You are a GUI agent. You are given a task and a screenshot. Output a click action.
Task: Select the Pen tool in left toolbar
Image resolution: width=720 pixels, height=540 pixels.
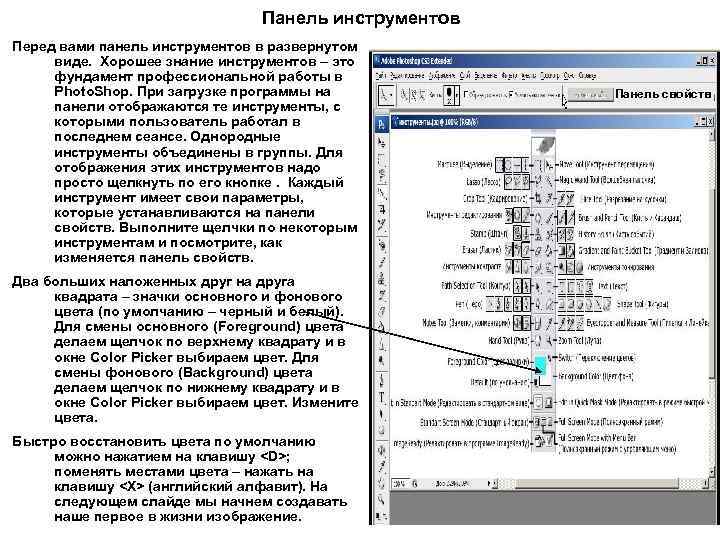(x=381, y=381)
